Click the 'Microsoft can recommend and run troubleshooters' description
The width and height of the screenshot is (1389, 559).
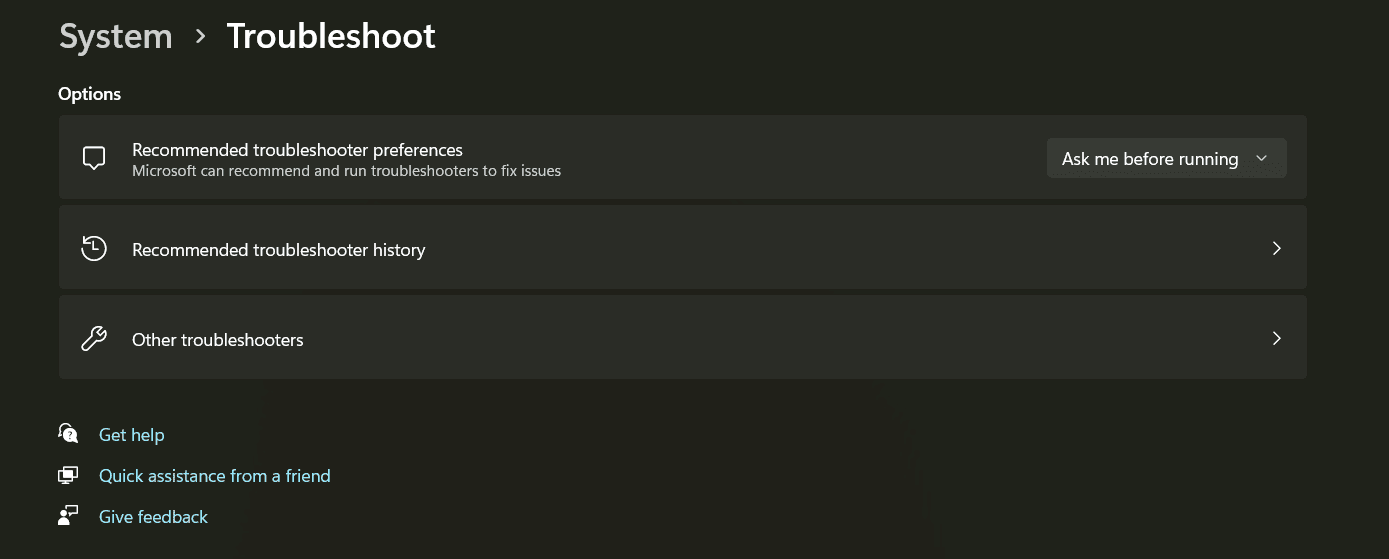coord(346,171)
